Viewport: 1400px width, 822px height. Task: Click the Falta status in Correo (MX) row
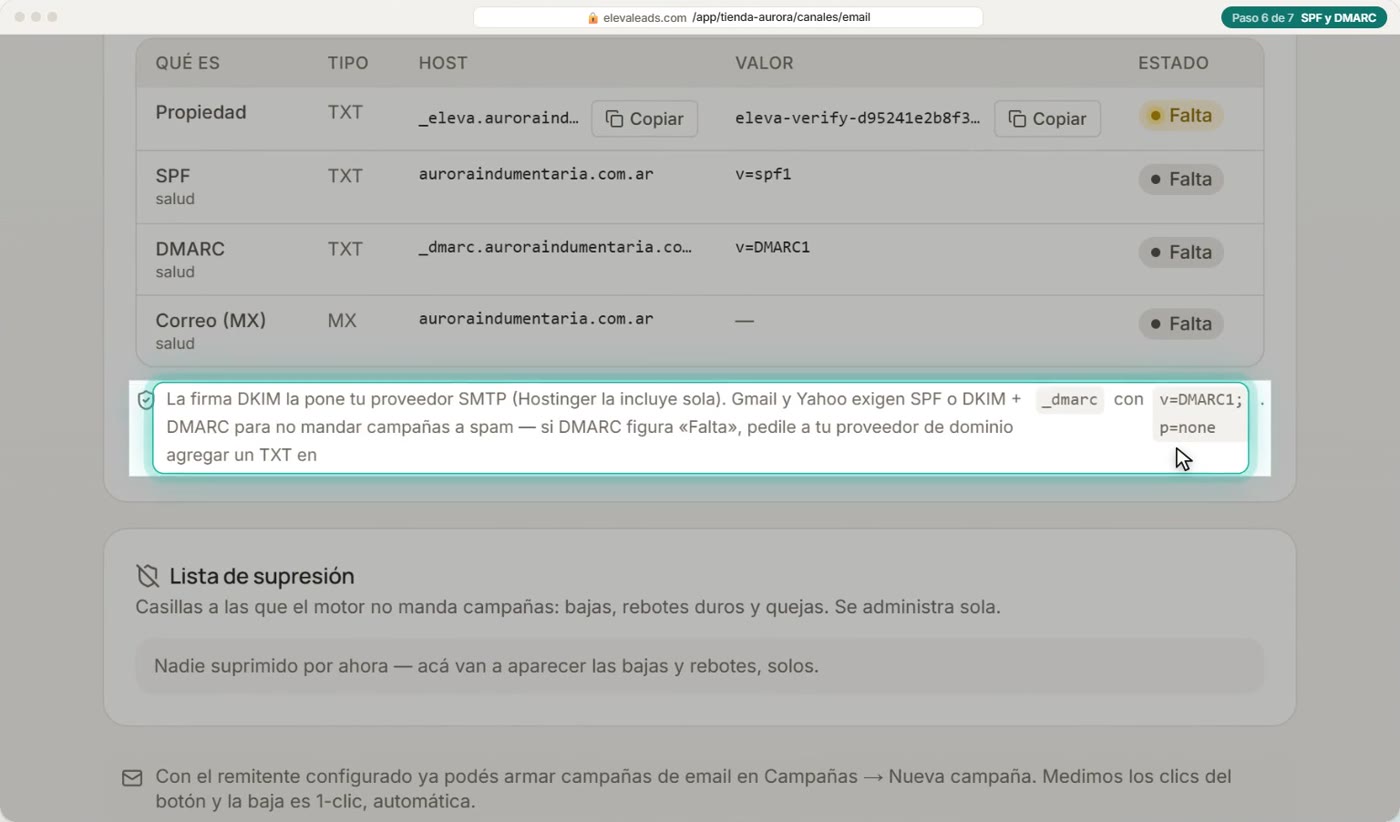coord(1181,324)
